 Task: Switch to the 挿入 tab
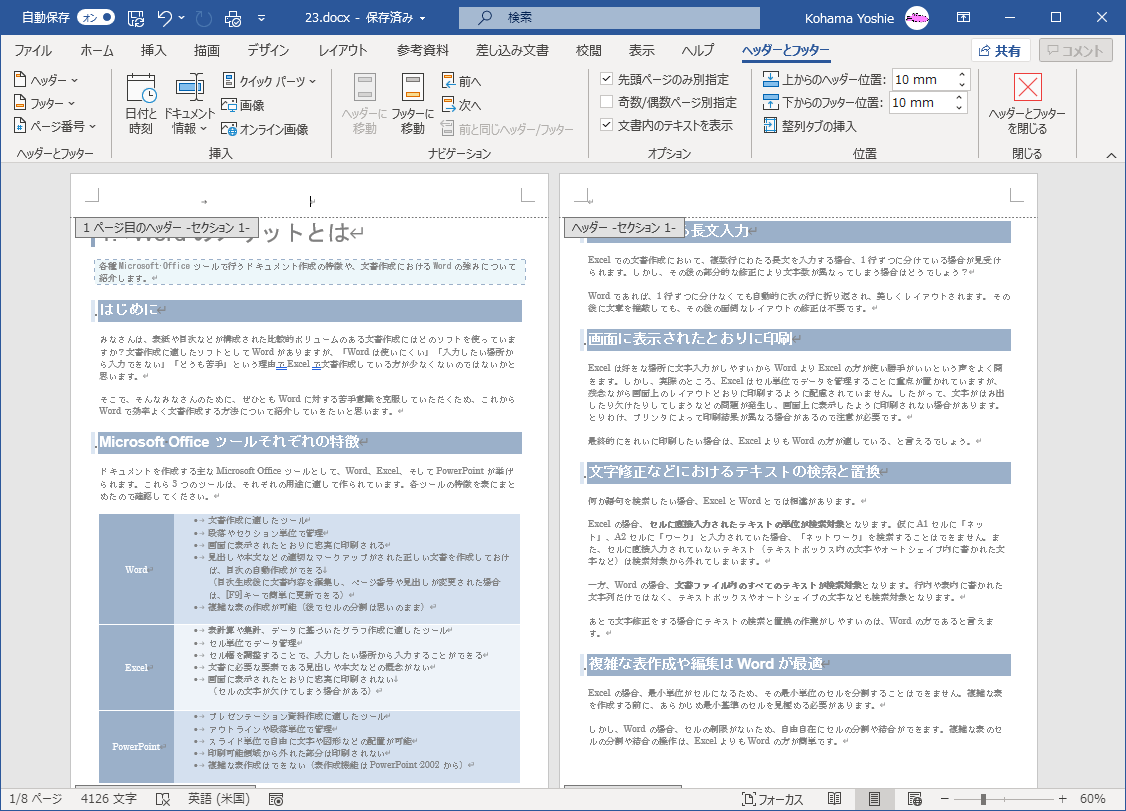click(x=153, y=50)
